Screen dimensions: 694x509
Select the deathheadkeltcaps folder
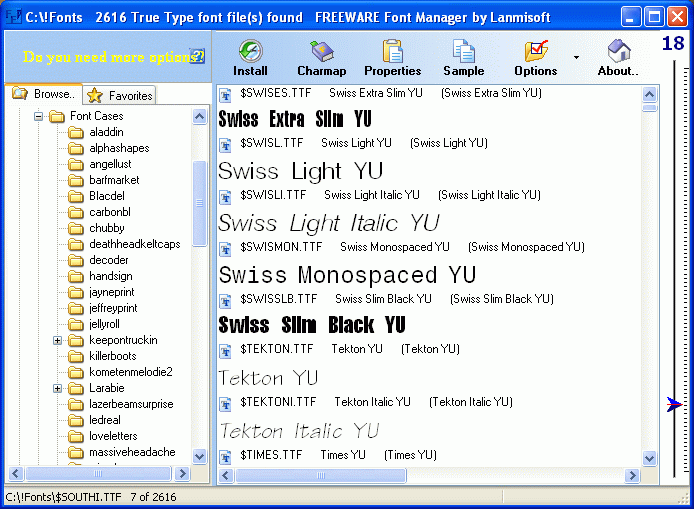(134, 244)
